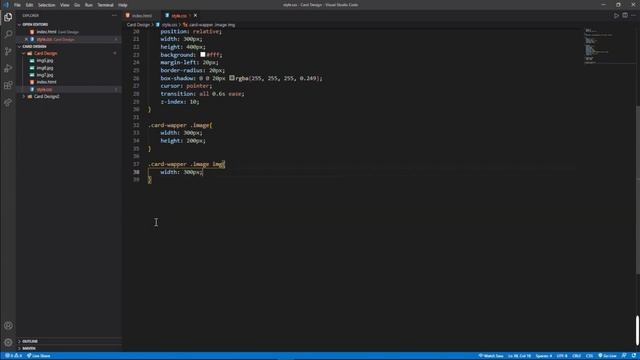
Task: Click Watch Sass in status bar
Action: click(491, 356)
